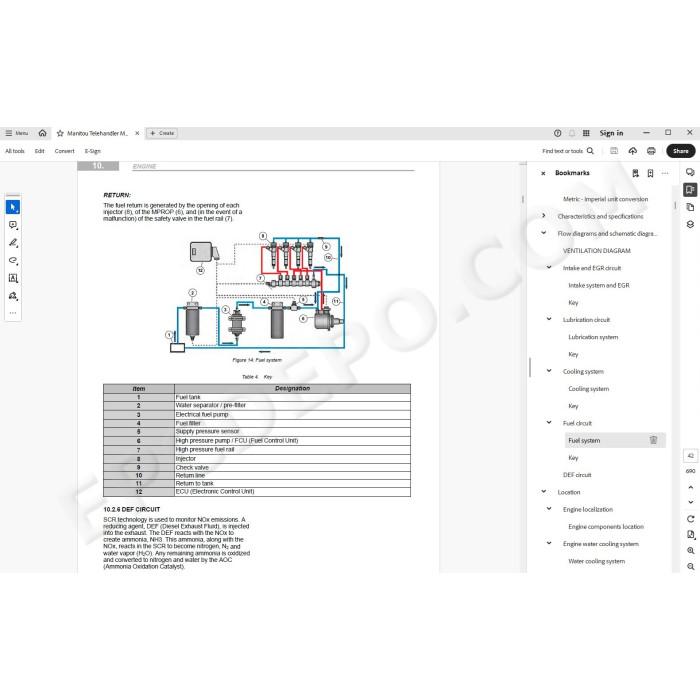The width and height of the screenshot is (700, 700).
Task: Select the arrow selection tool
Action: [x=13, y=207]
